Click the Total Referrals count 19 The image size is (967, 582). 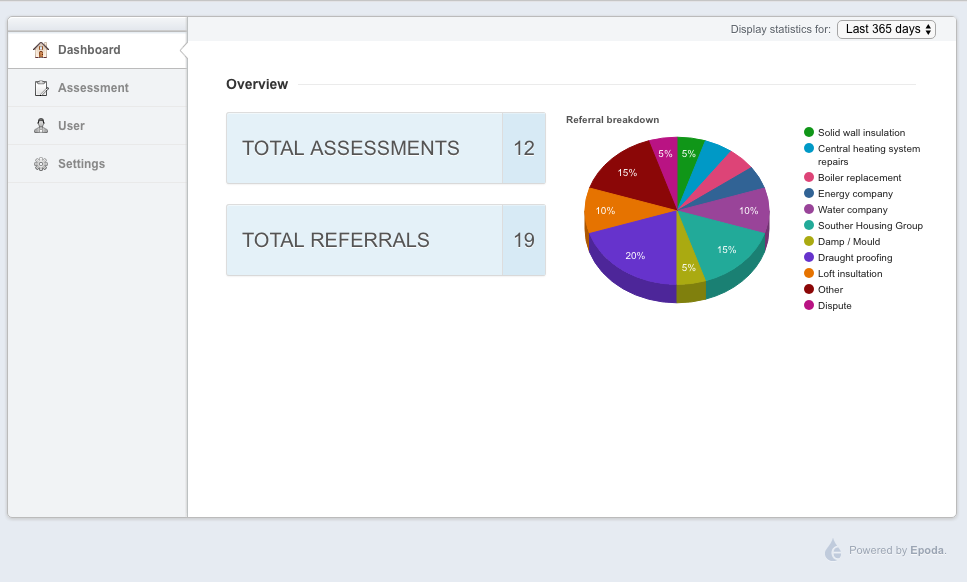coord(524,240)
